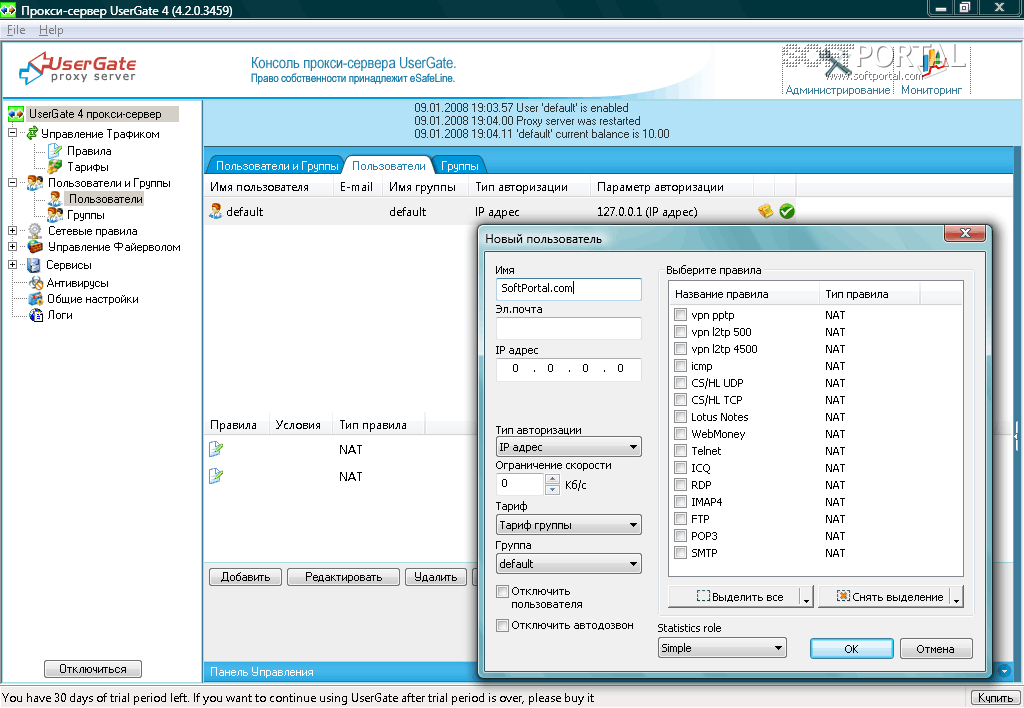Click the Удалить button

[x=436, y=577]
